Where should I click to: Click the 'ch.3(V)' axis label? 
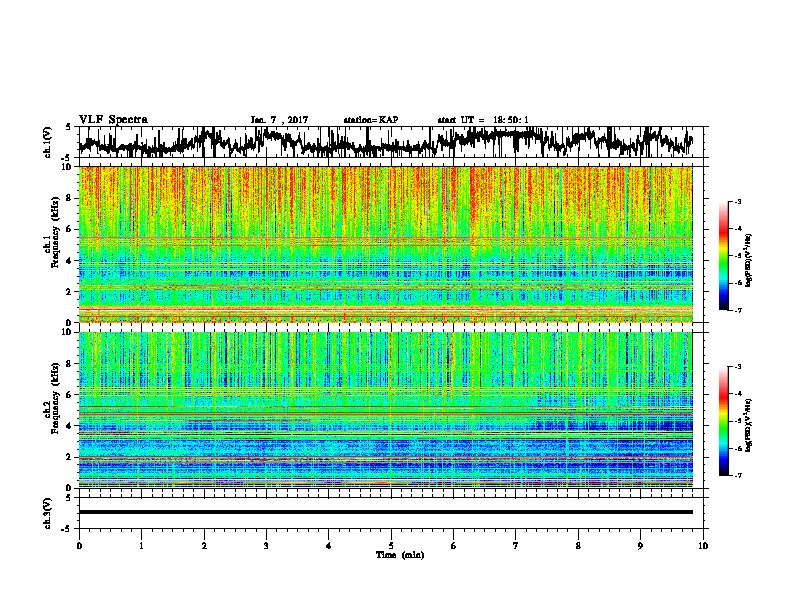click(x=48, y=514)
